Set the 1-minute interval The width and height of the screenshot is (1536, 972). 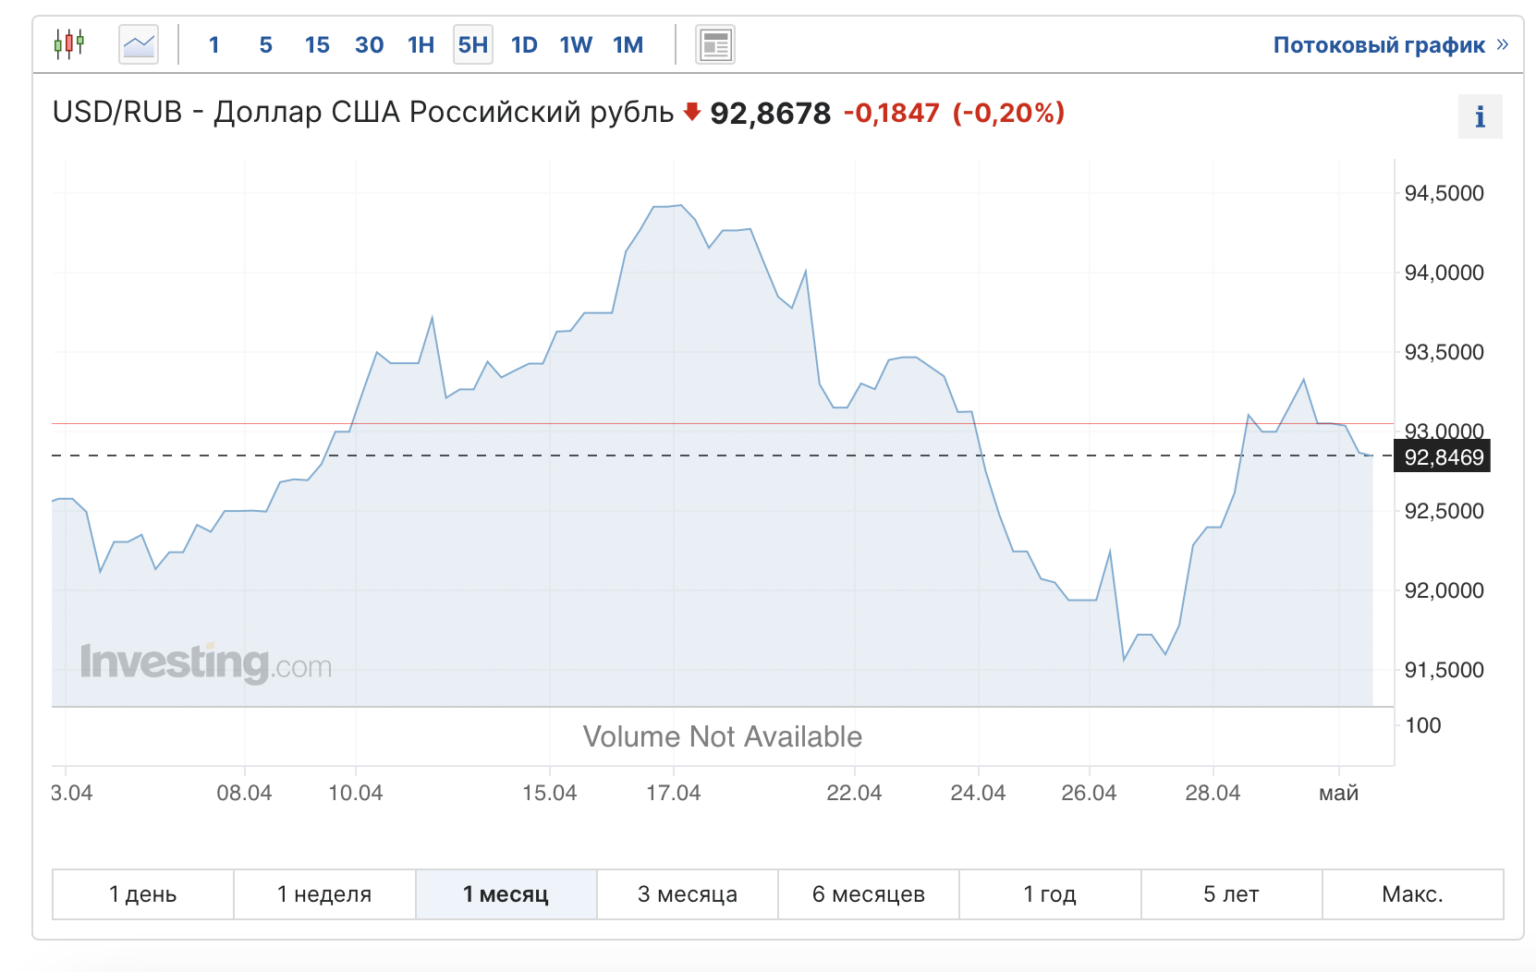[x=214, y=45]
